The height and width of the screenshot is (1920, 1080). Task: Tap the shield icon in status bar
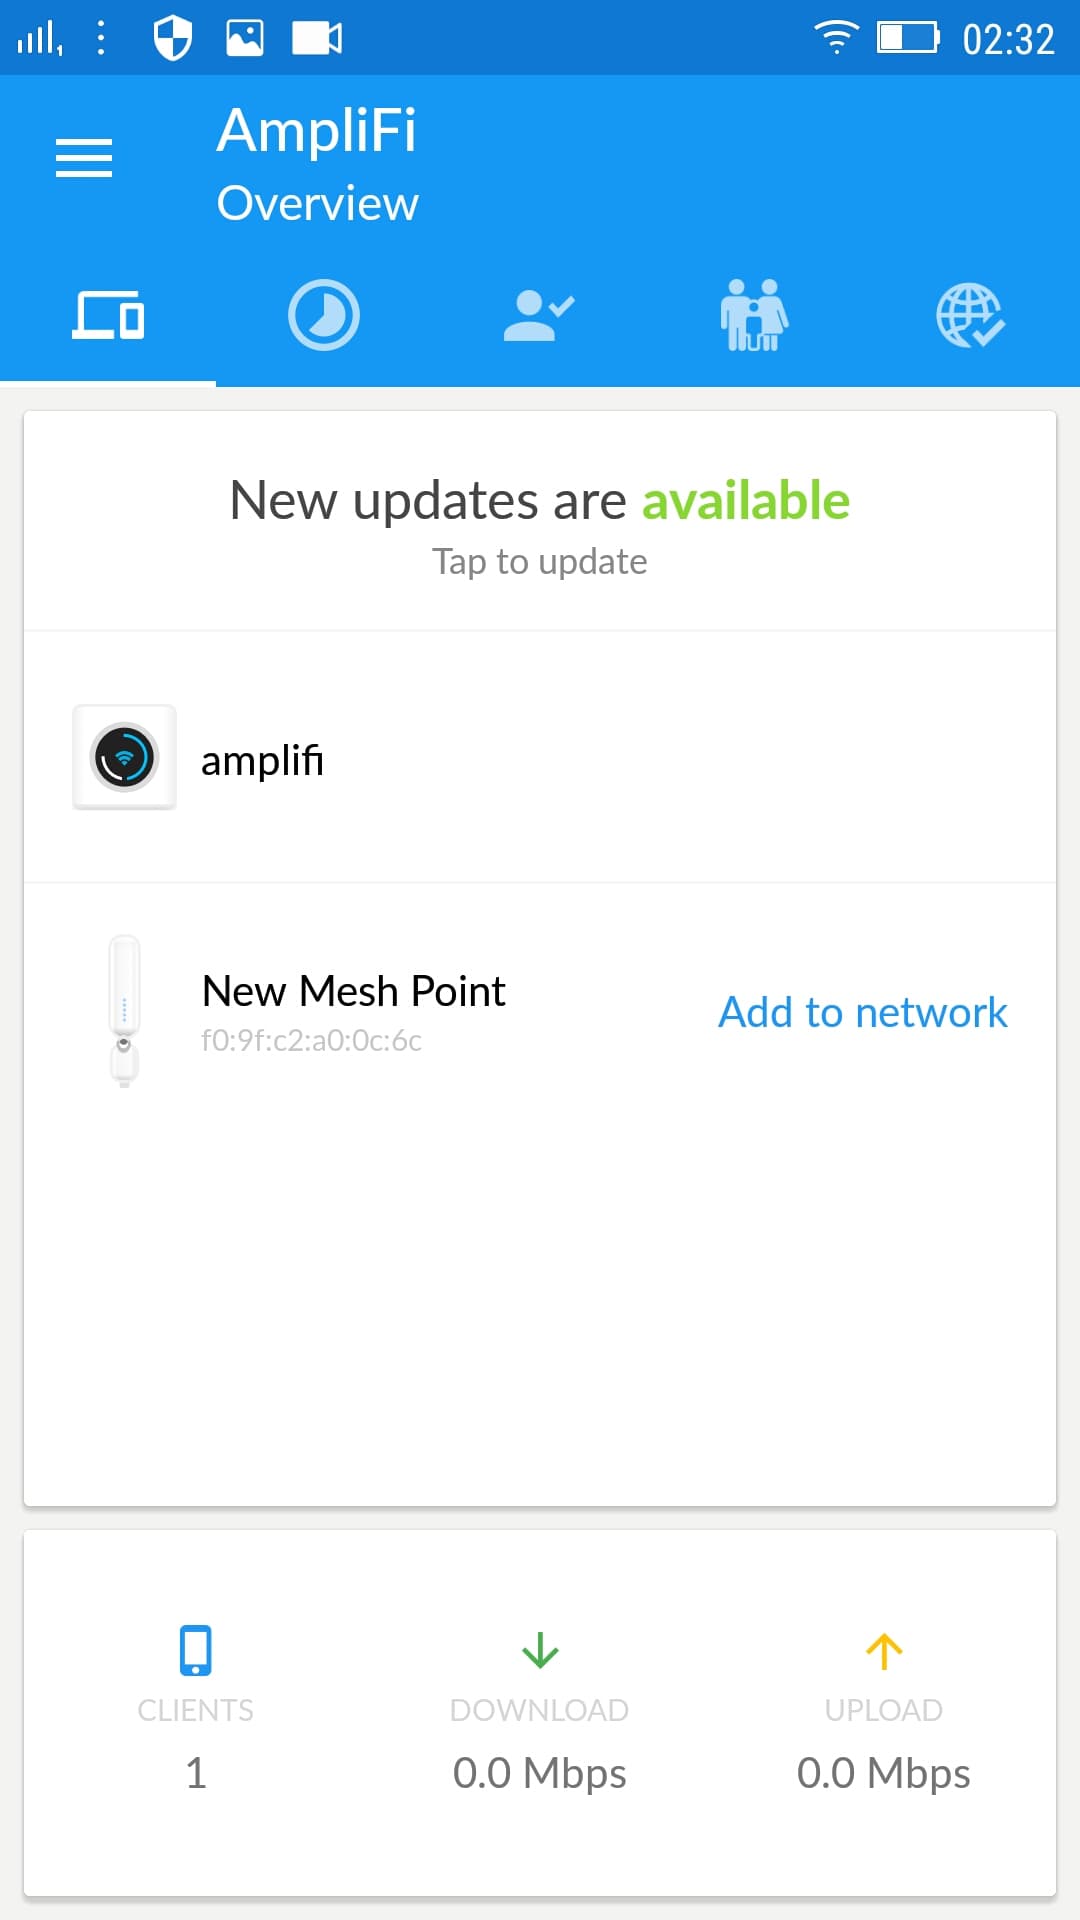[172, 38]
